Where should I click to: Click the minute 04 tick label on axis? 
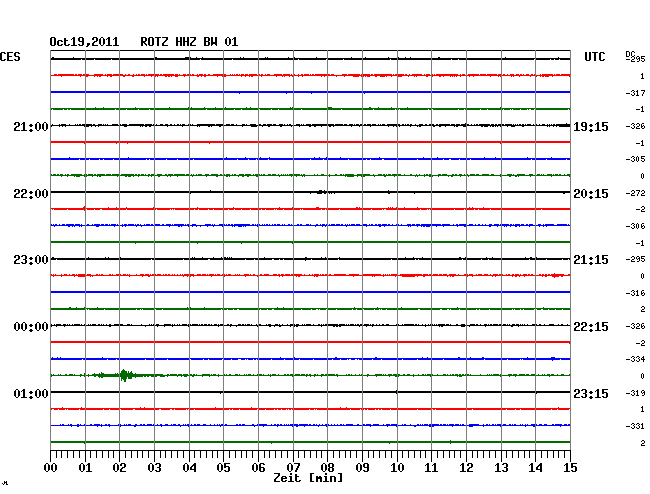pos(189,468)
